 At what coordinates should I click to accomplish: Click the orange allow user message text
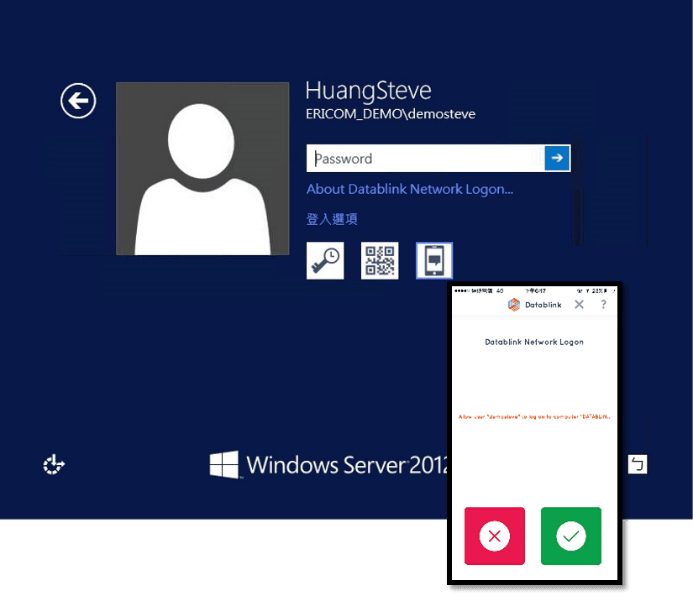[x=534, y=417]
